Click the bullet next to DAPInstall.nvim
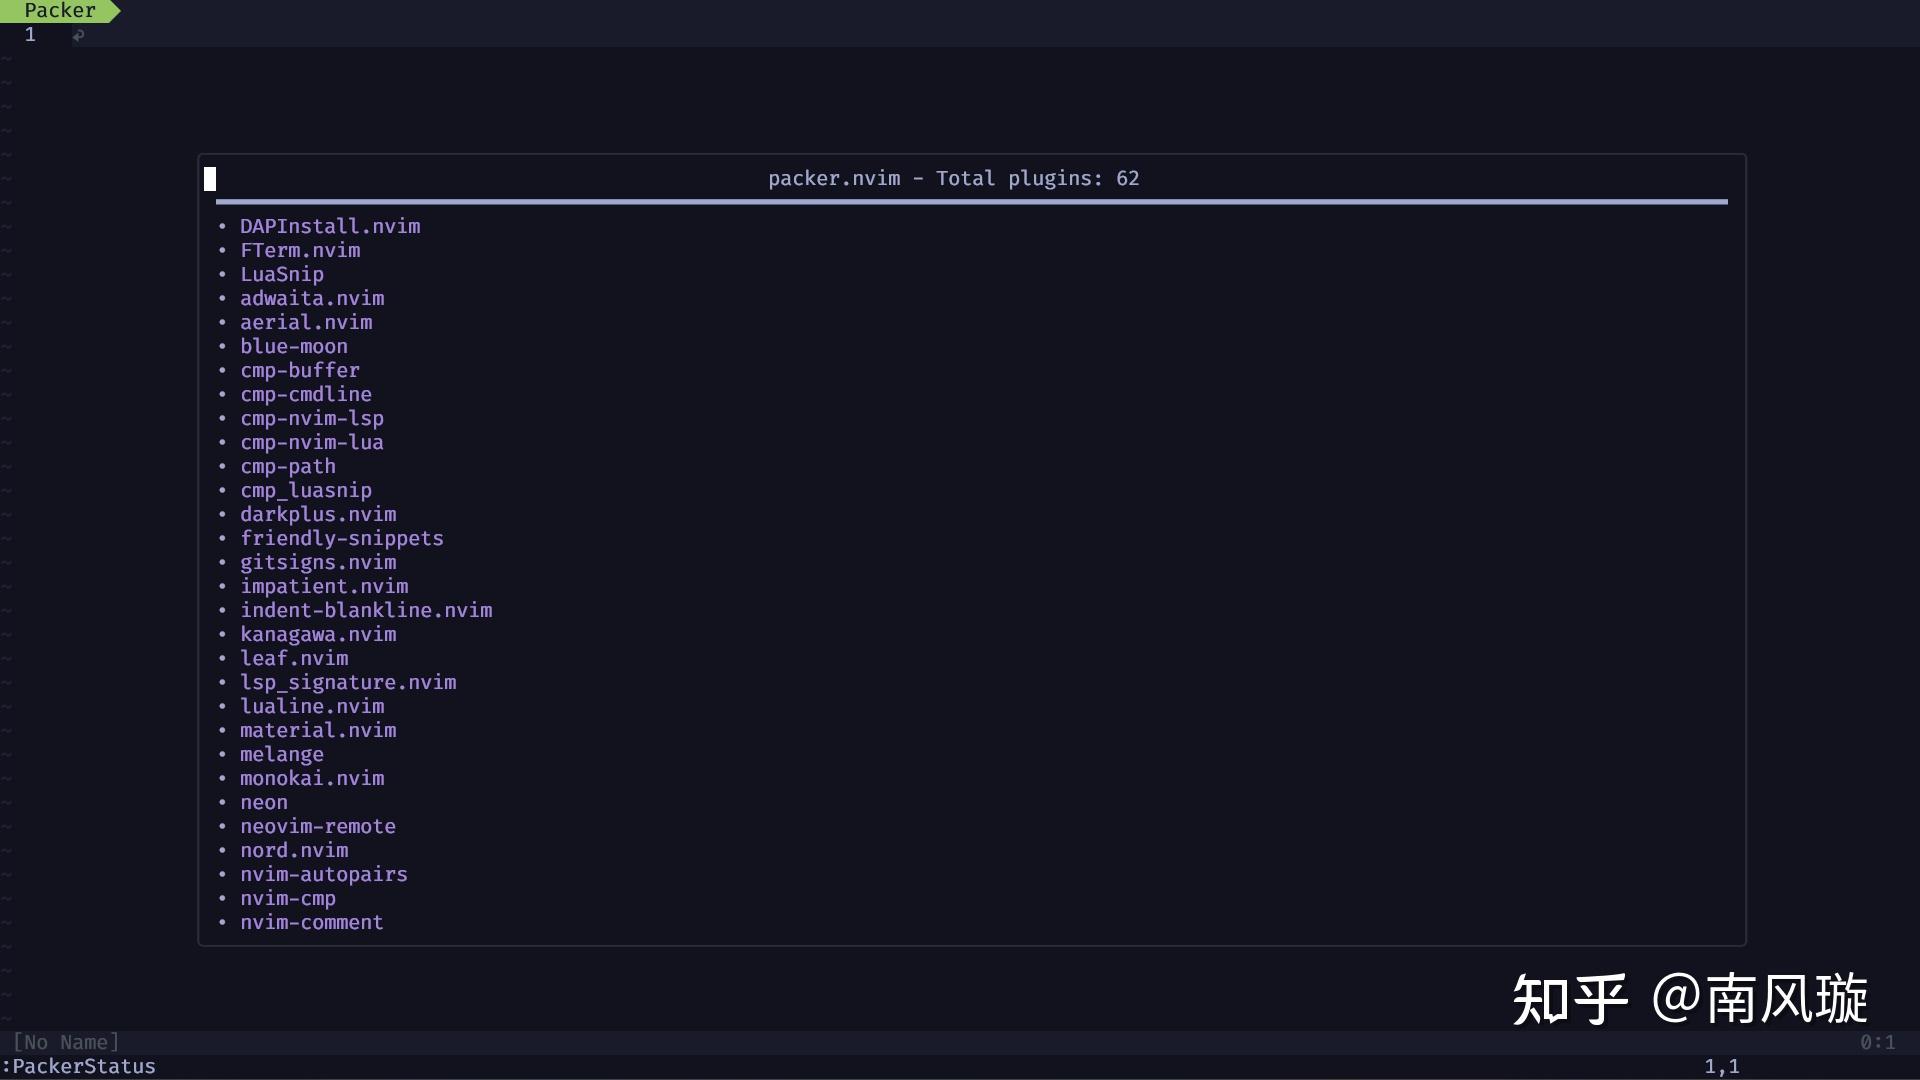This screenshot has height=1080, width=1920. coord(222,226)
